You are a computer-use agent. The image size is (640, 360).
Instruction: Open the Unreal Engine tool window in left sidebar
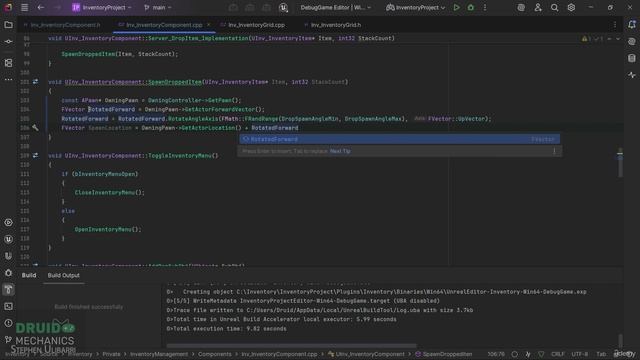click(x=8, y=239)
